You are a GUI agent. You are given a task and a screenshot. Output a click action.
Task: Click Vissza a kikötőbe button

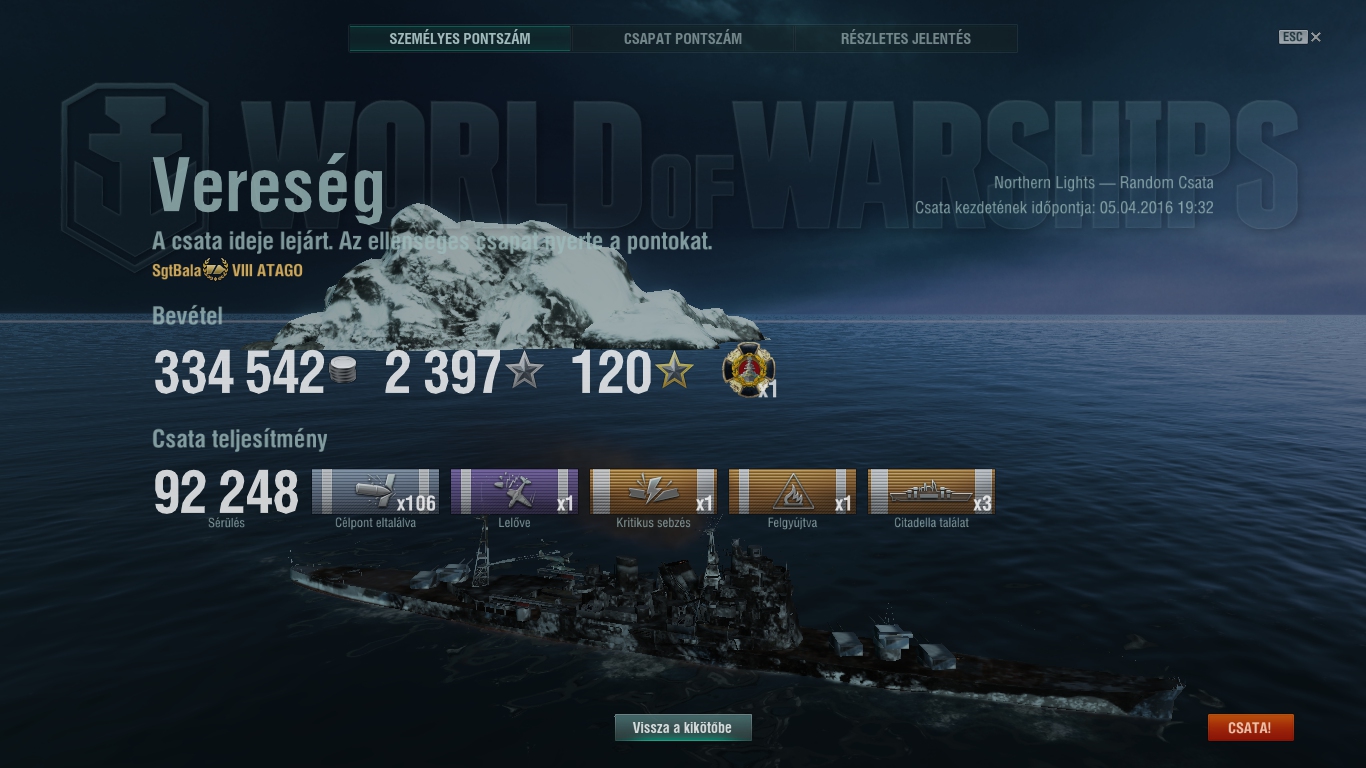683,728
